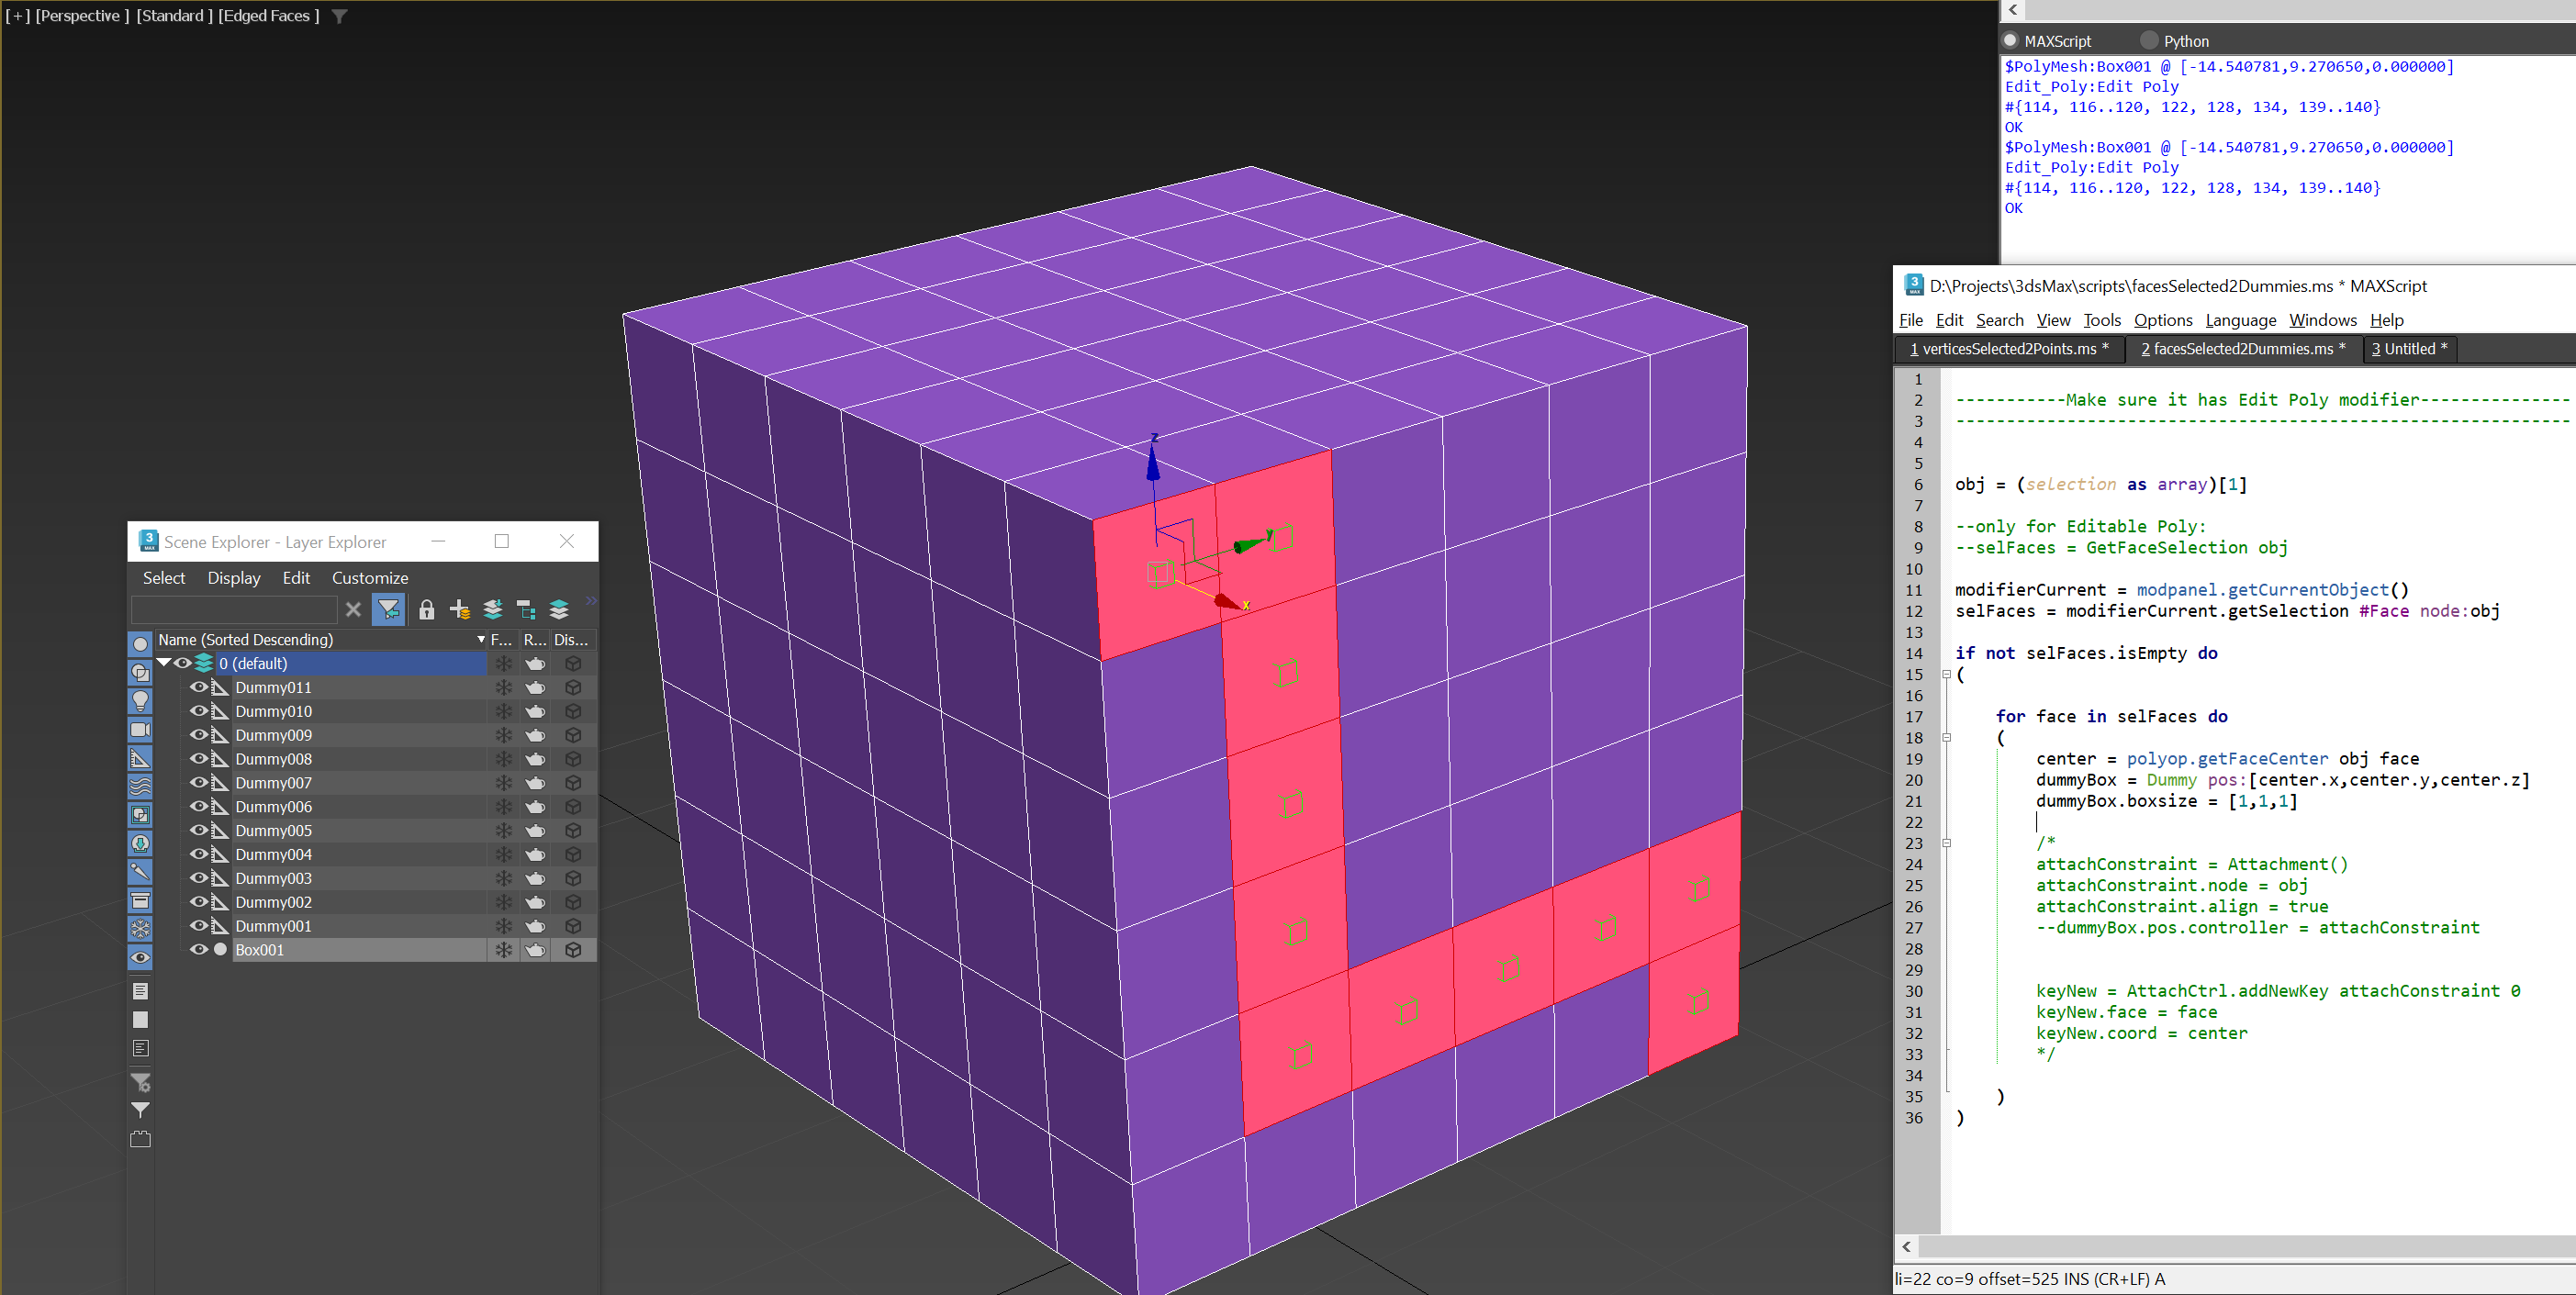
Task: Toggle the highlighted selection filter funnel button
Action: [388, 609]
